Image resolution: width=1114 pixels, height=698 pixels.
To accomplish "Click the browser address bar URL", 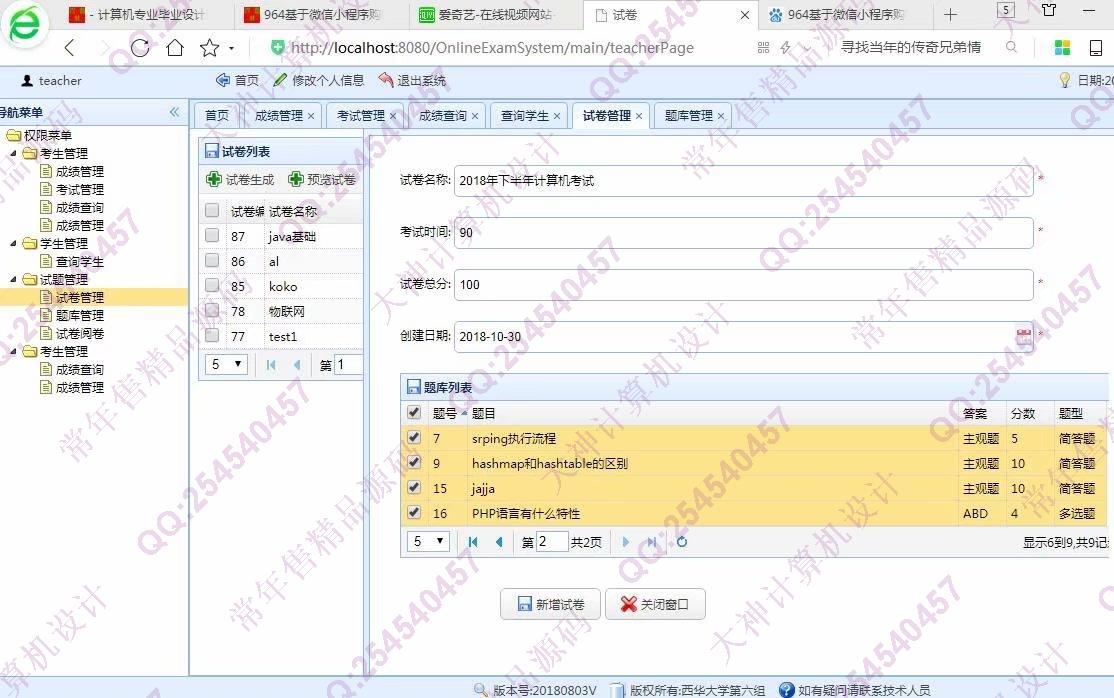I will point(492,48).
